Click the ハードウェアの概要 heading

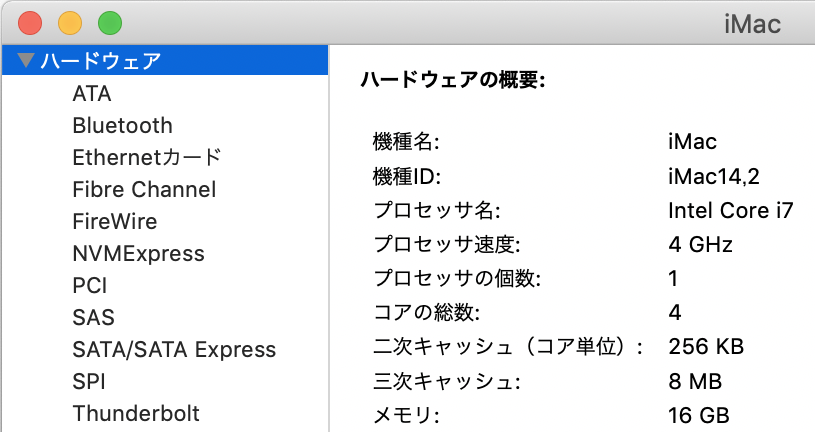click(453, 80)
